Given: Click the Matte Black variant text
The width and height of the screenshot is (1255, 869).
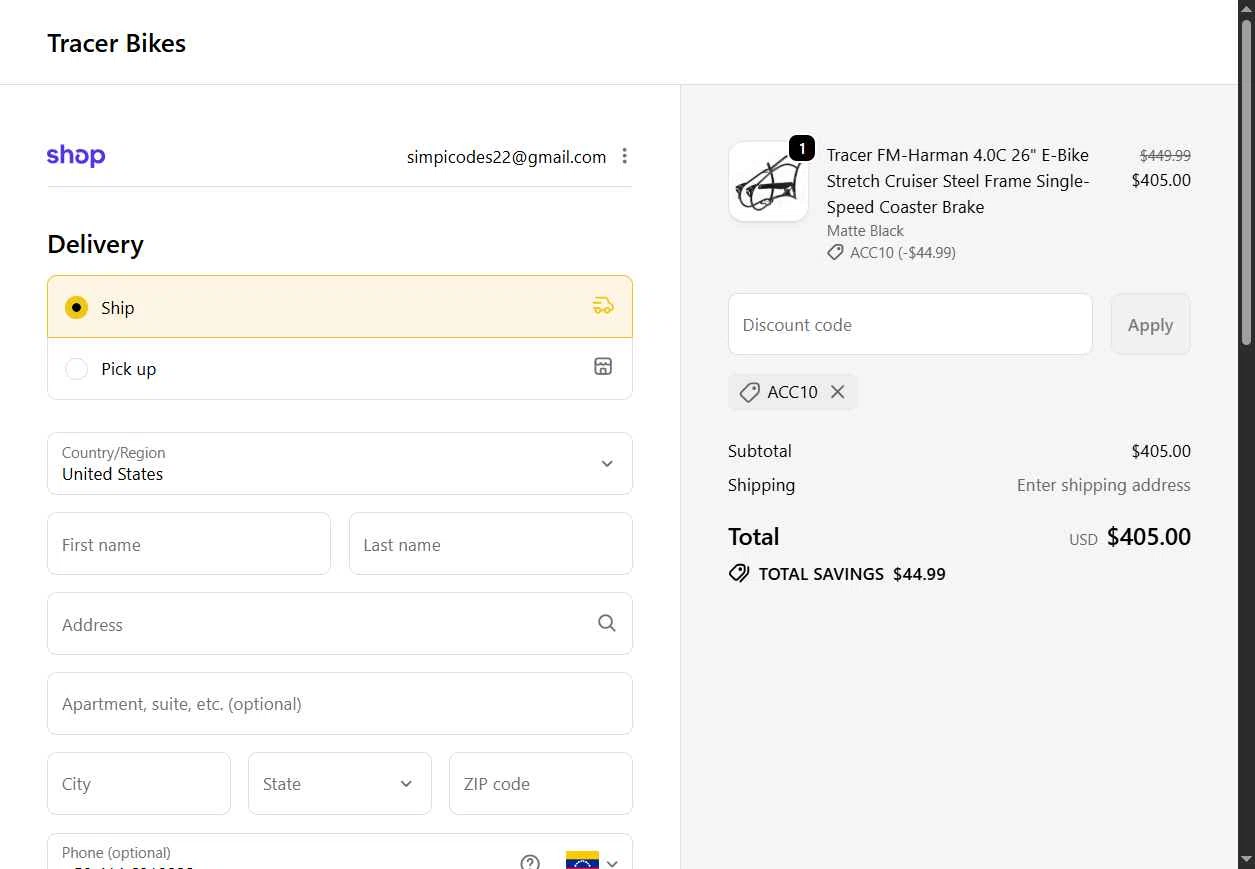Looking at the screenshot, I should click(x=865, y=231).
